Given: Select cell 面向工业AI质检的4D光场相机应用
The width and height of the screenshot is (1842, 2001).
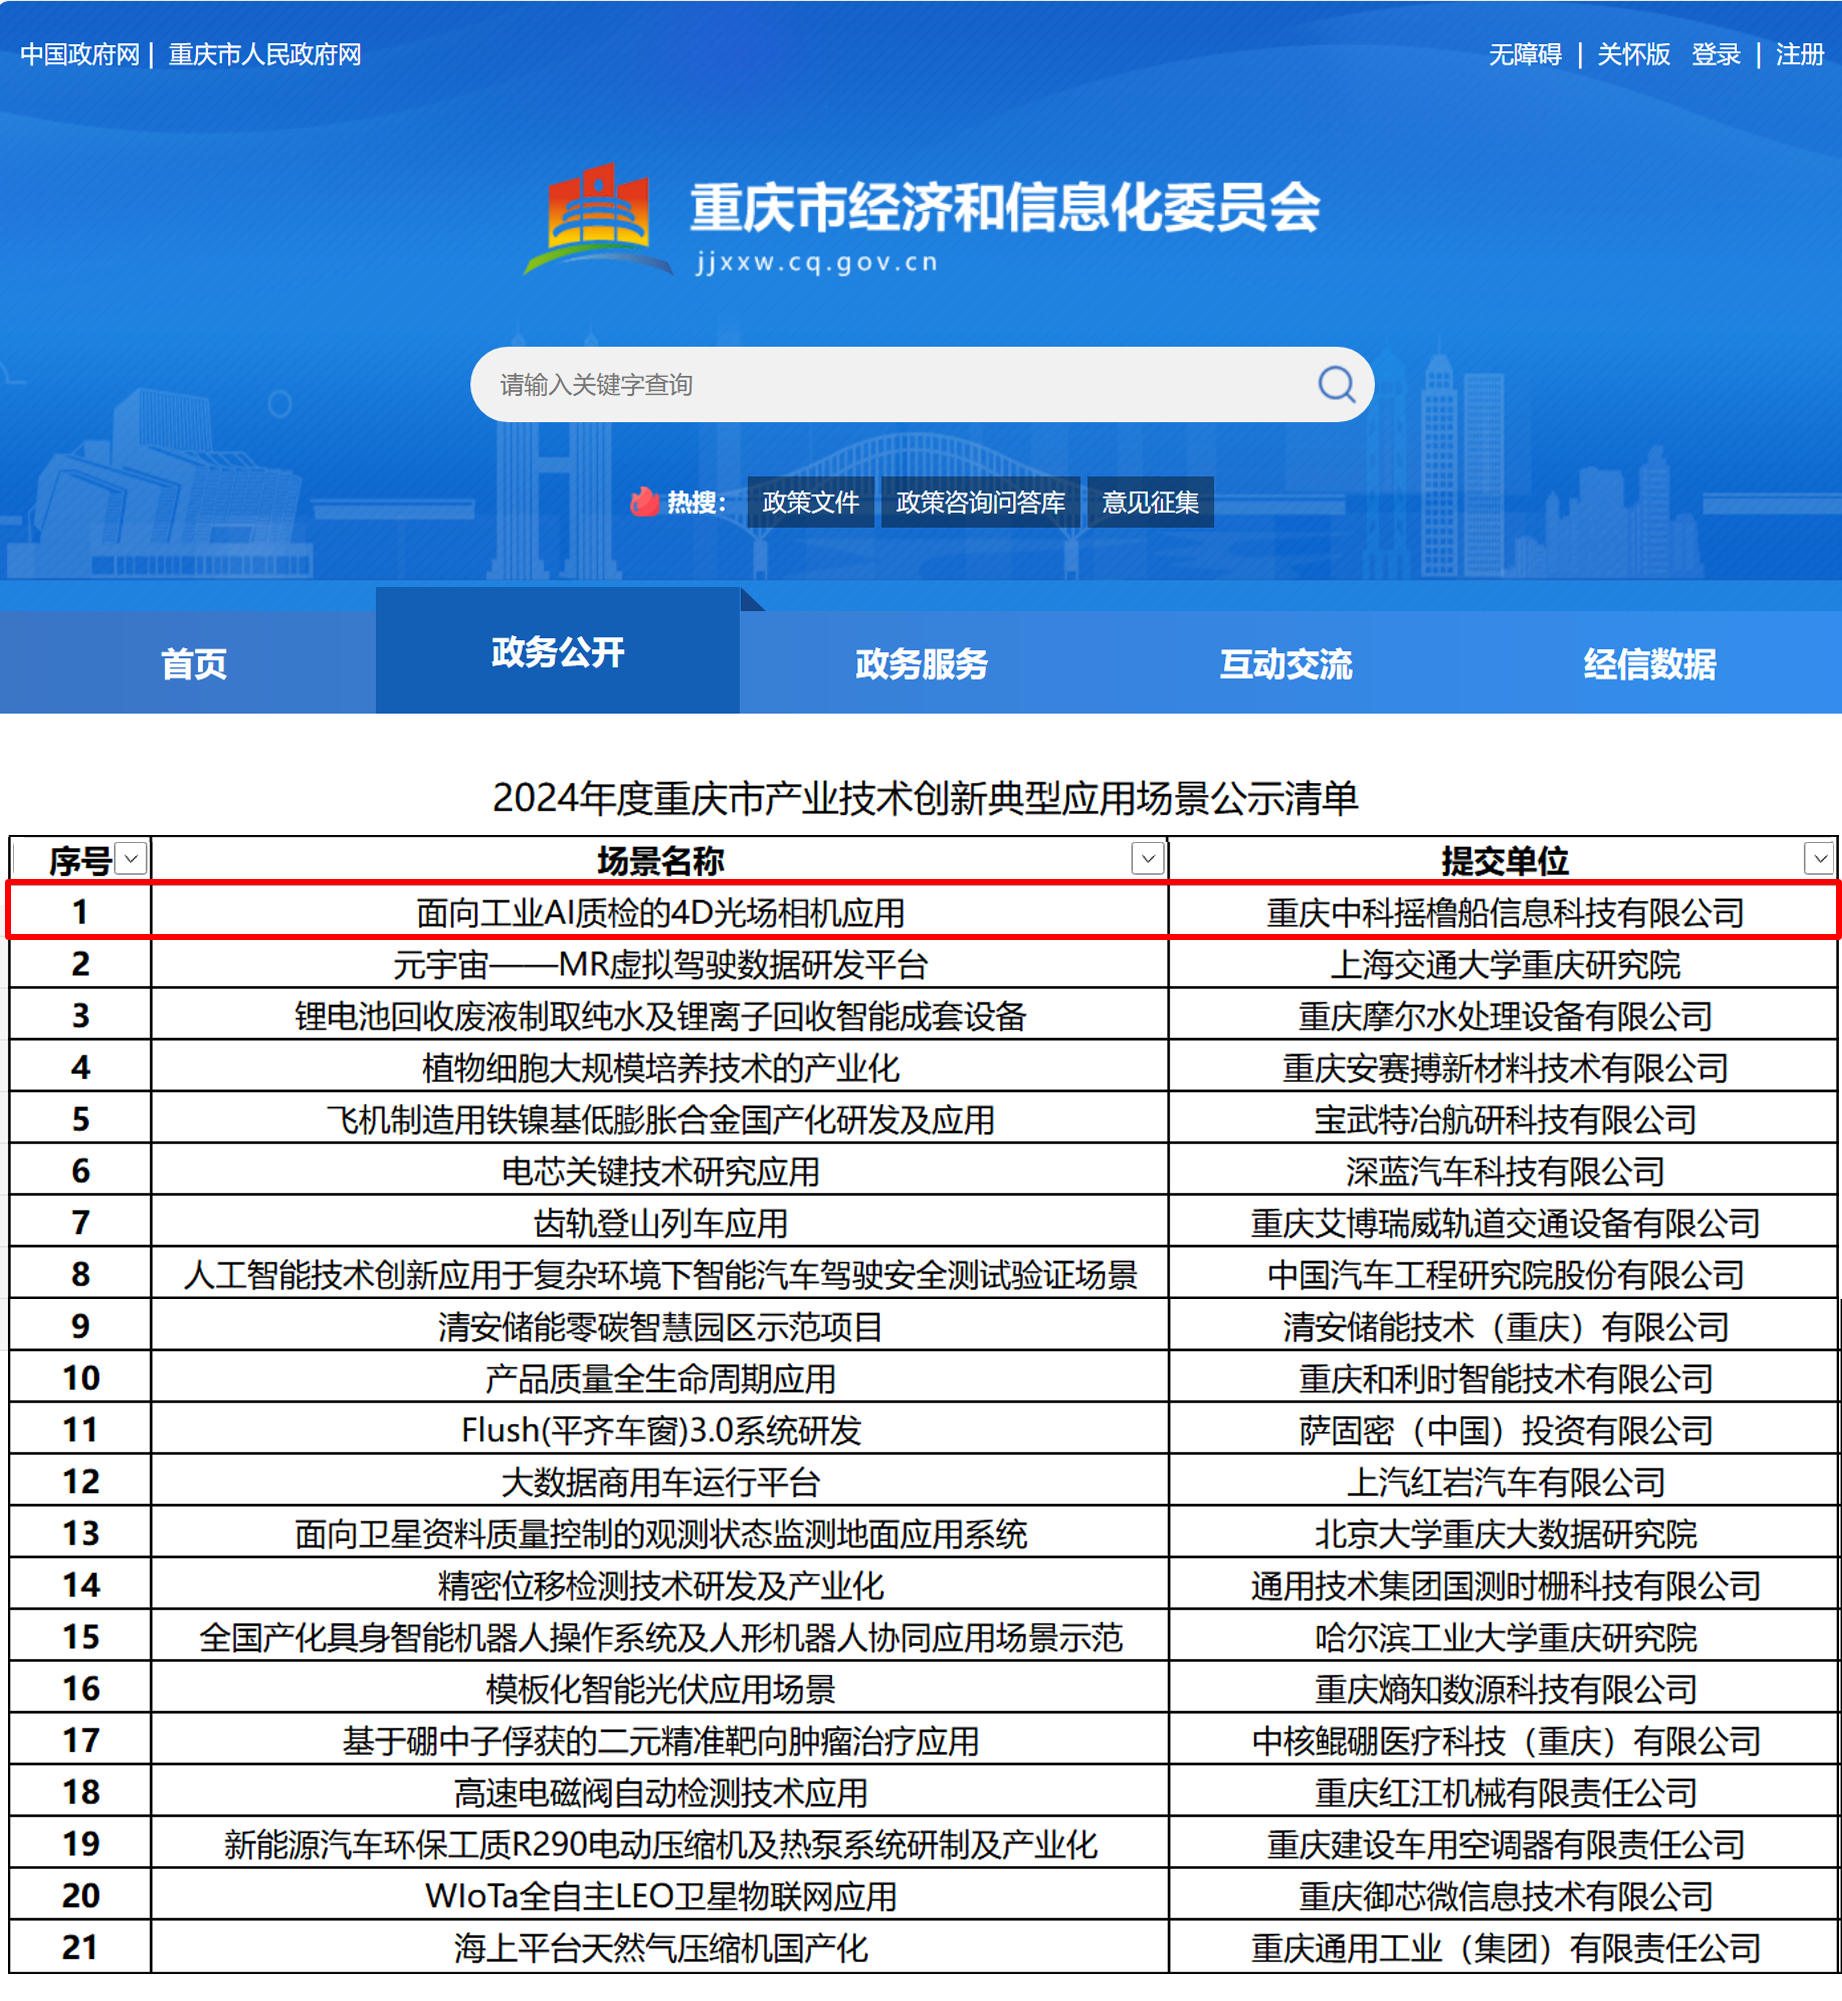Looking at the screenshot, I should (660, 912).
